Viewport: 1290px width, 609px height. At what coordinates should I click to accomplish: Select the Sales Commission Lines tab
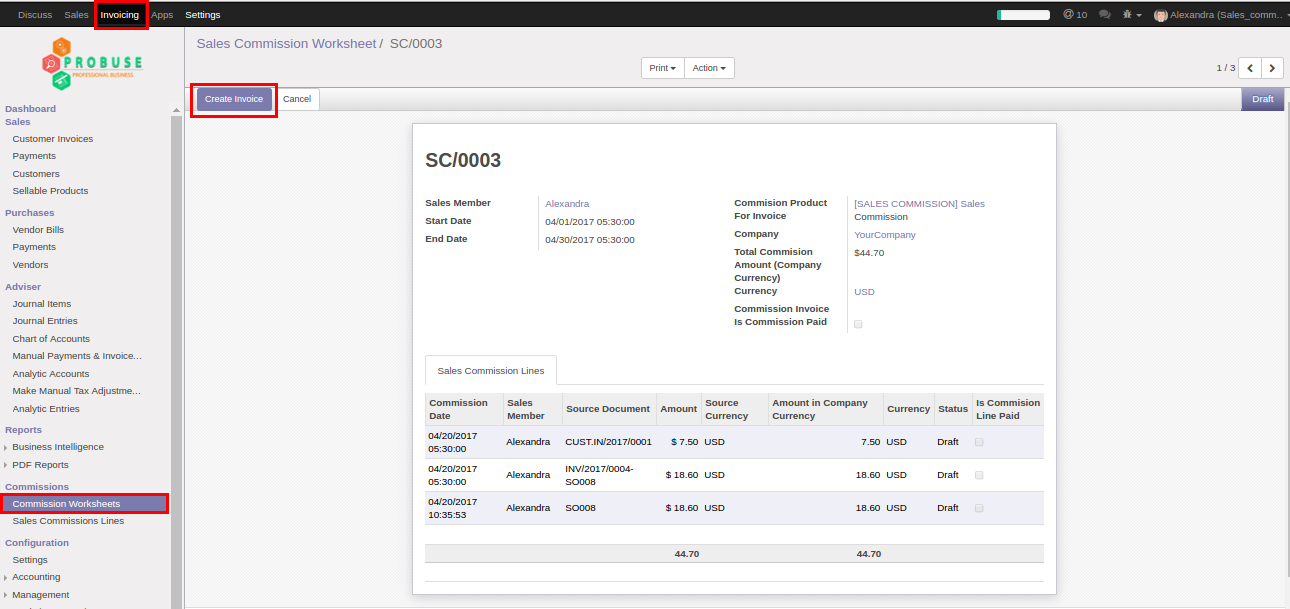[491, 370]
